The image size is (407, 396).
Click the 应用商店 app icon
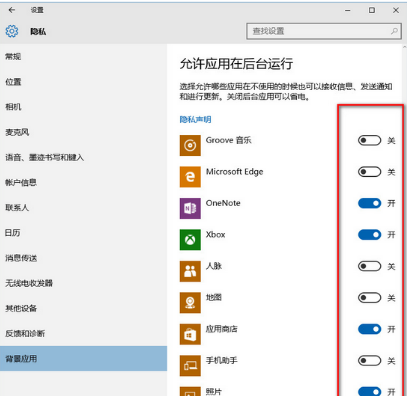point(190,334)
